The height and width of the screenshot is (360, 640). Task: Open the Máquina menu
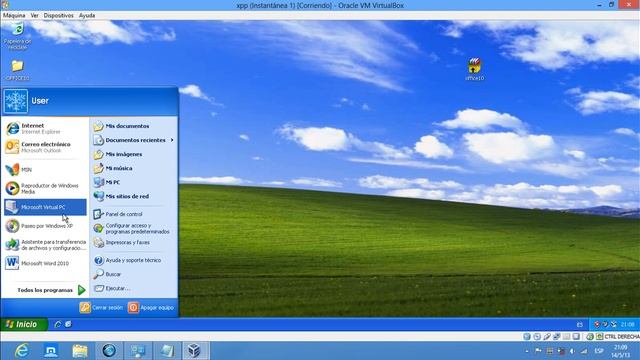point(14,15)
